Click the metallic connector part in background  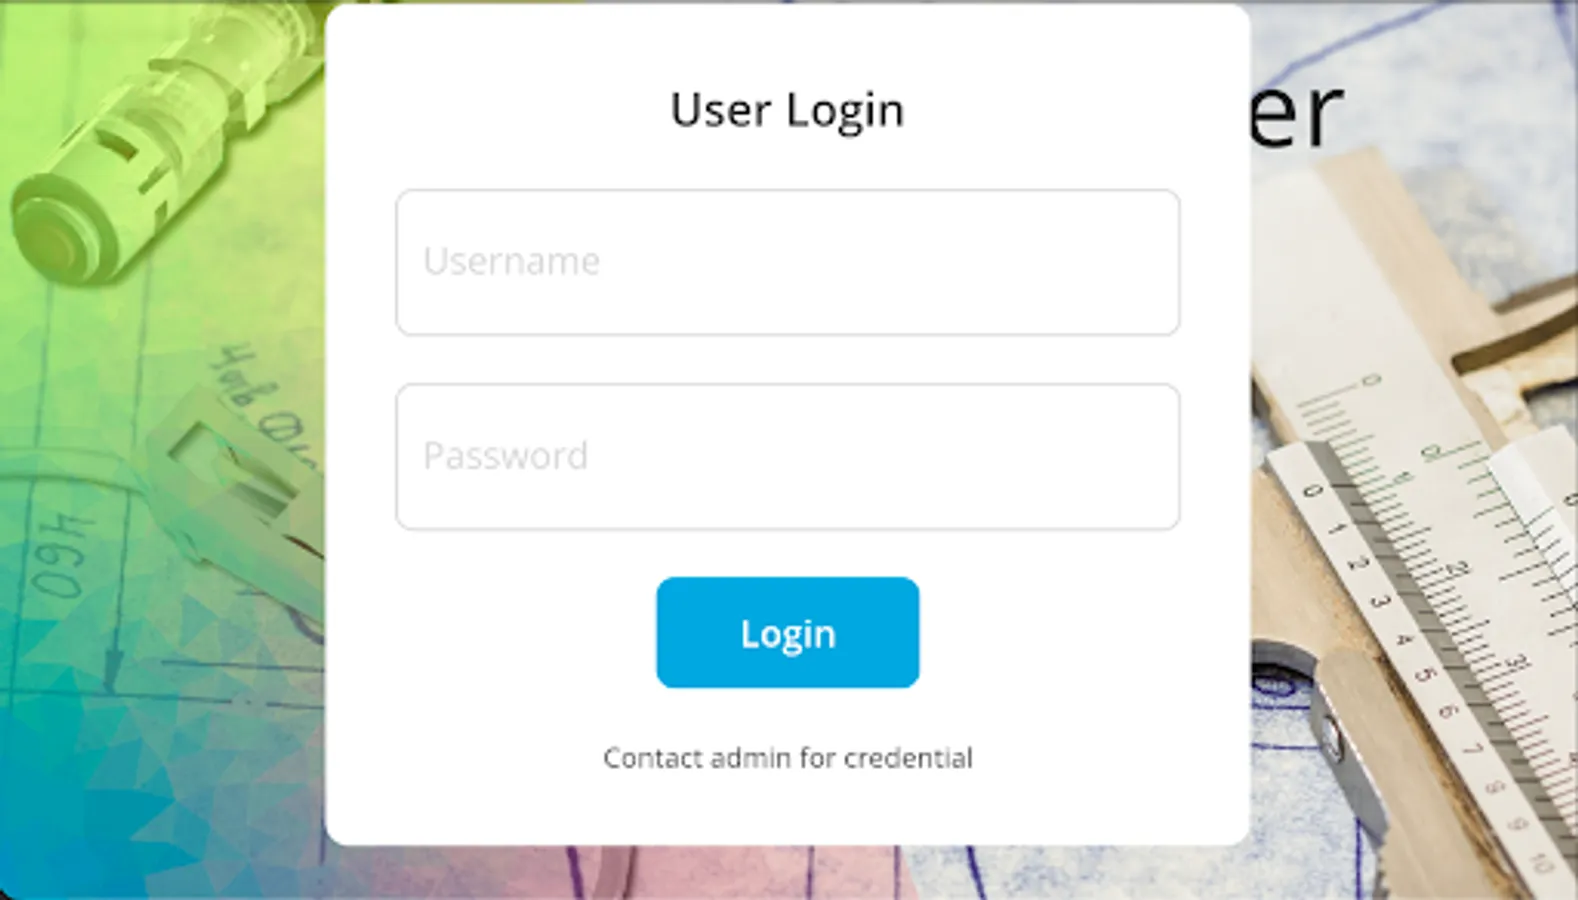[150, 150]
